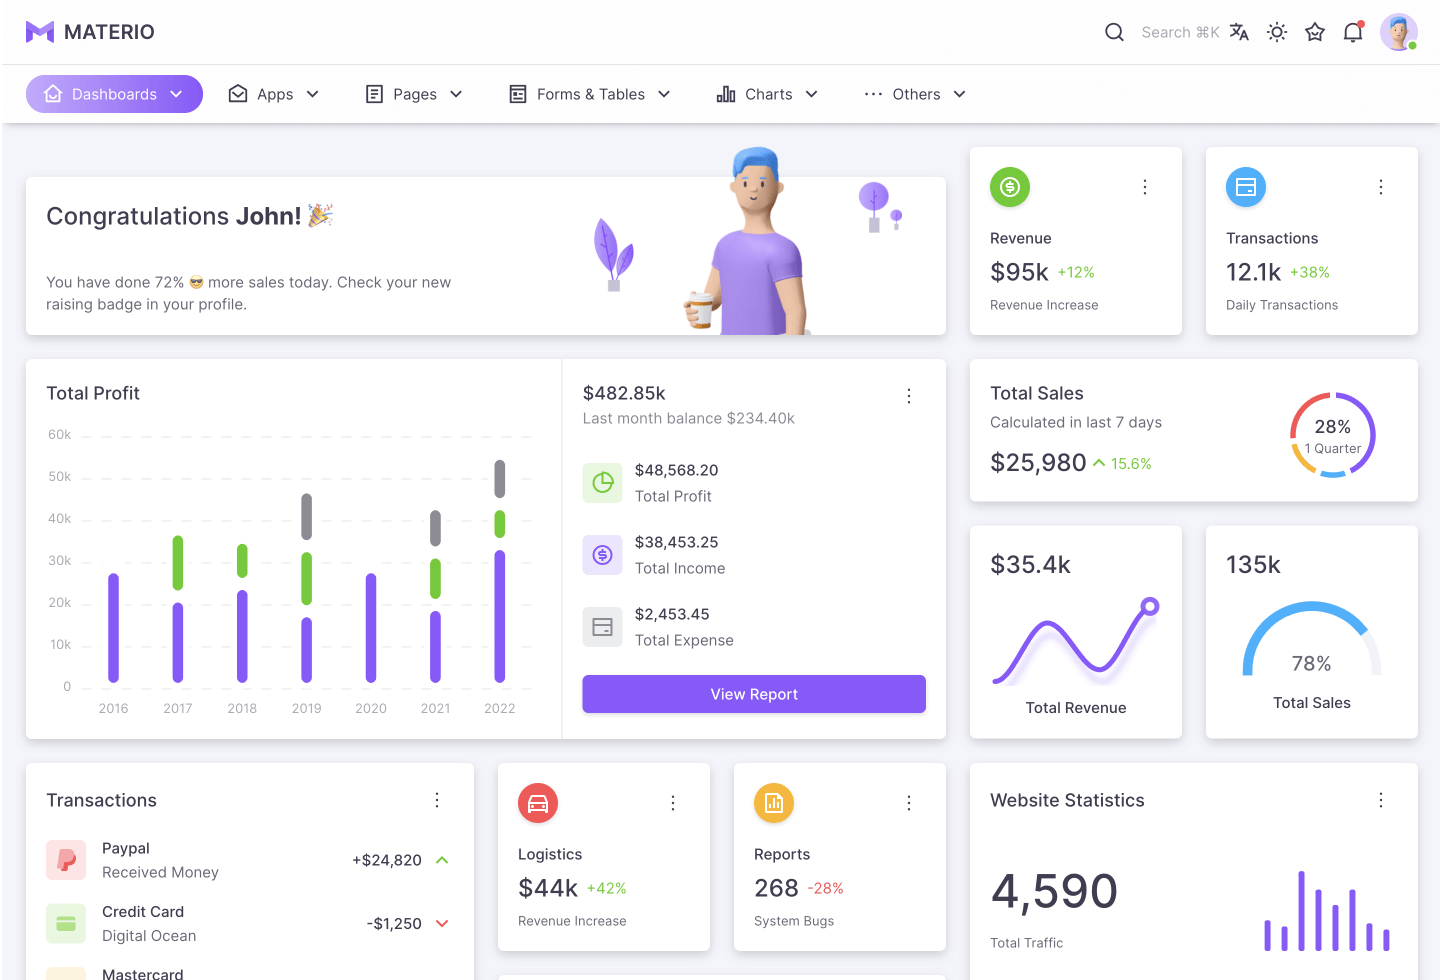The width and height of the screenshot is (1440, 980).
Task: Click the Total Sales up-trend arrow
Action: 1099,463
